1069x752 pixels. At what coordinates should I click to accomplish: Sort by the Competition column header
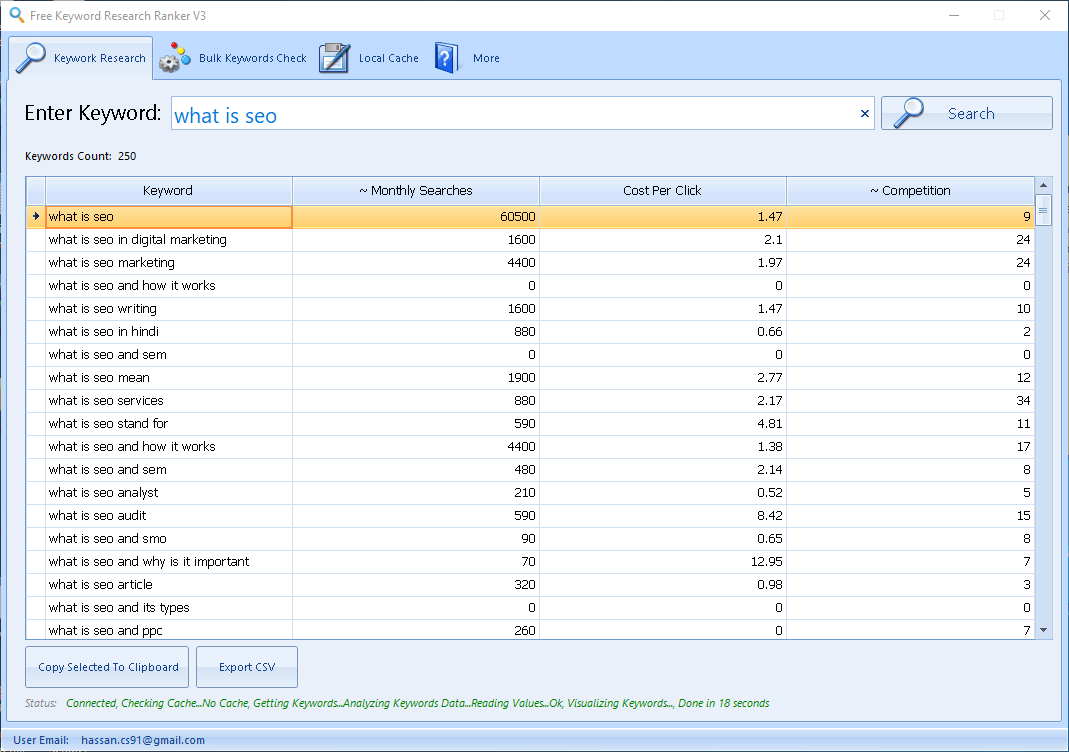coord(910,191)
